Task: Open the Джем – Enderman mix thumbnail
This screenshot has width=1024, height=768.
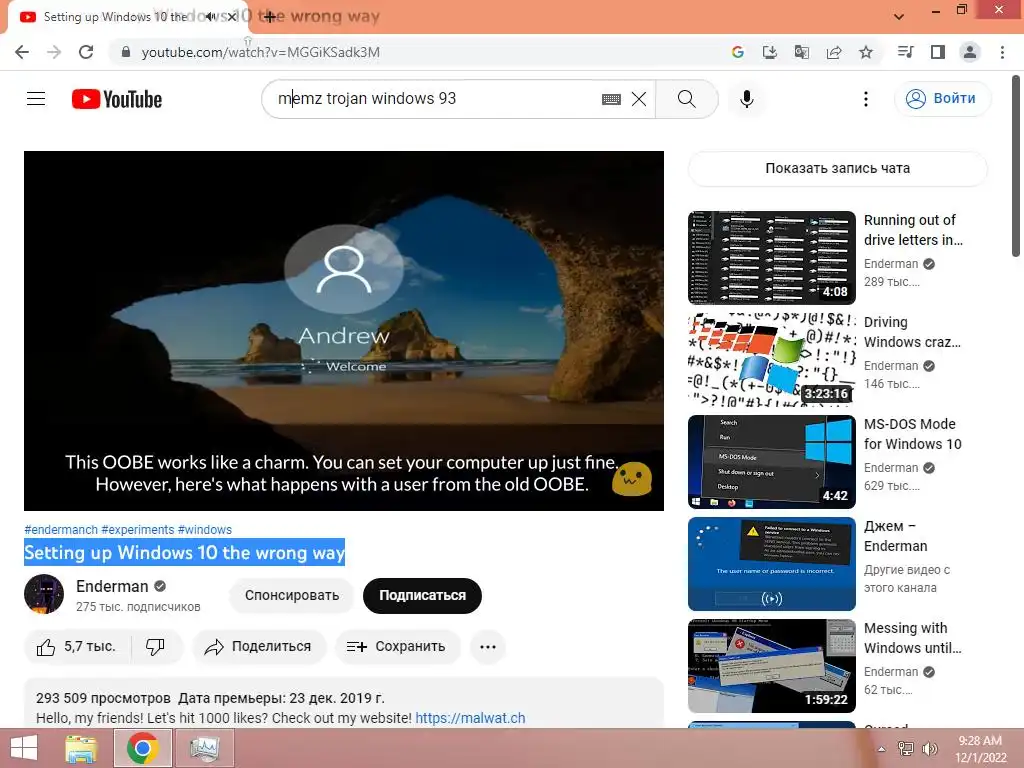Action: click(771, 564)
